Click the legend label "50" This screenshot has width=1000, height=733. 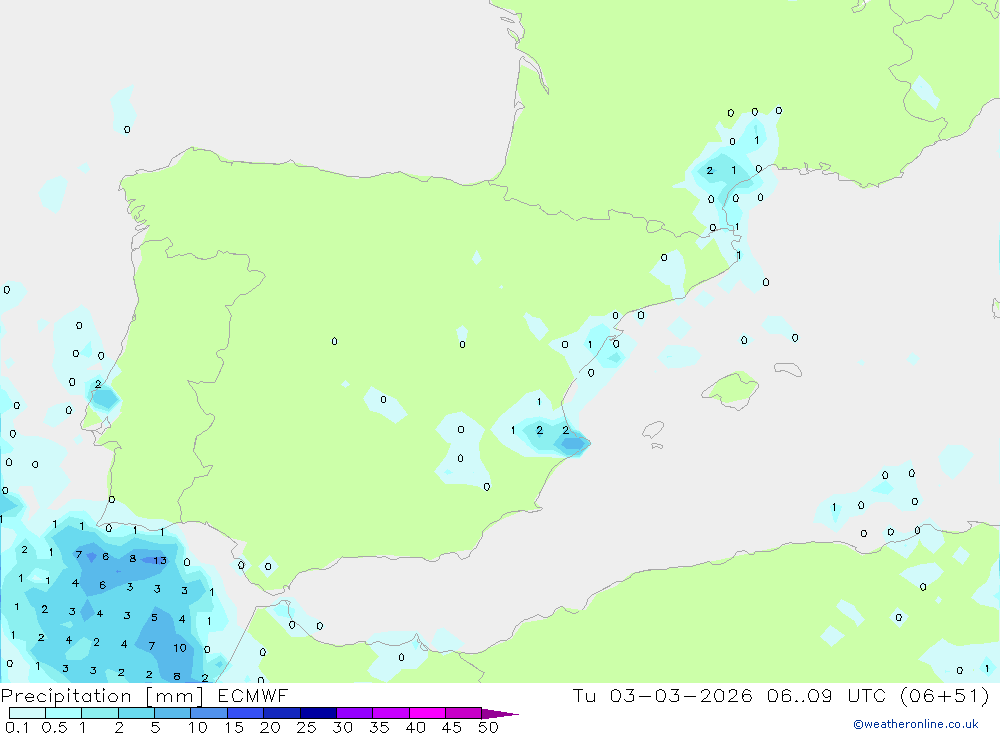tap(488, 727)
